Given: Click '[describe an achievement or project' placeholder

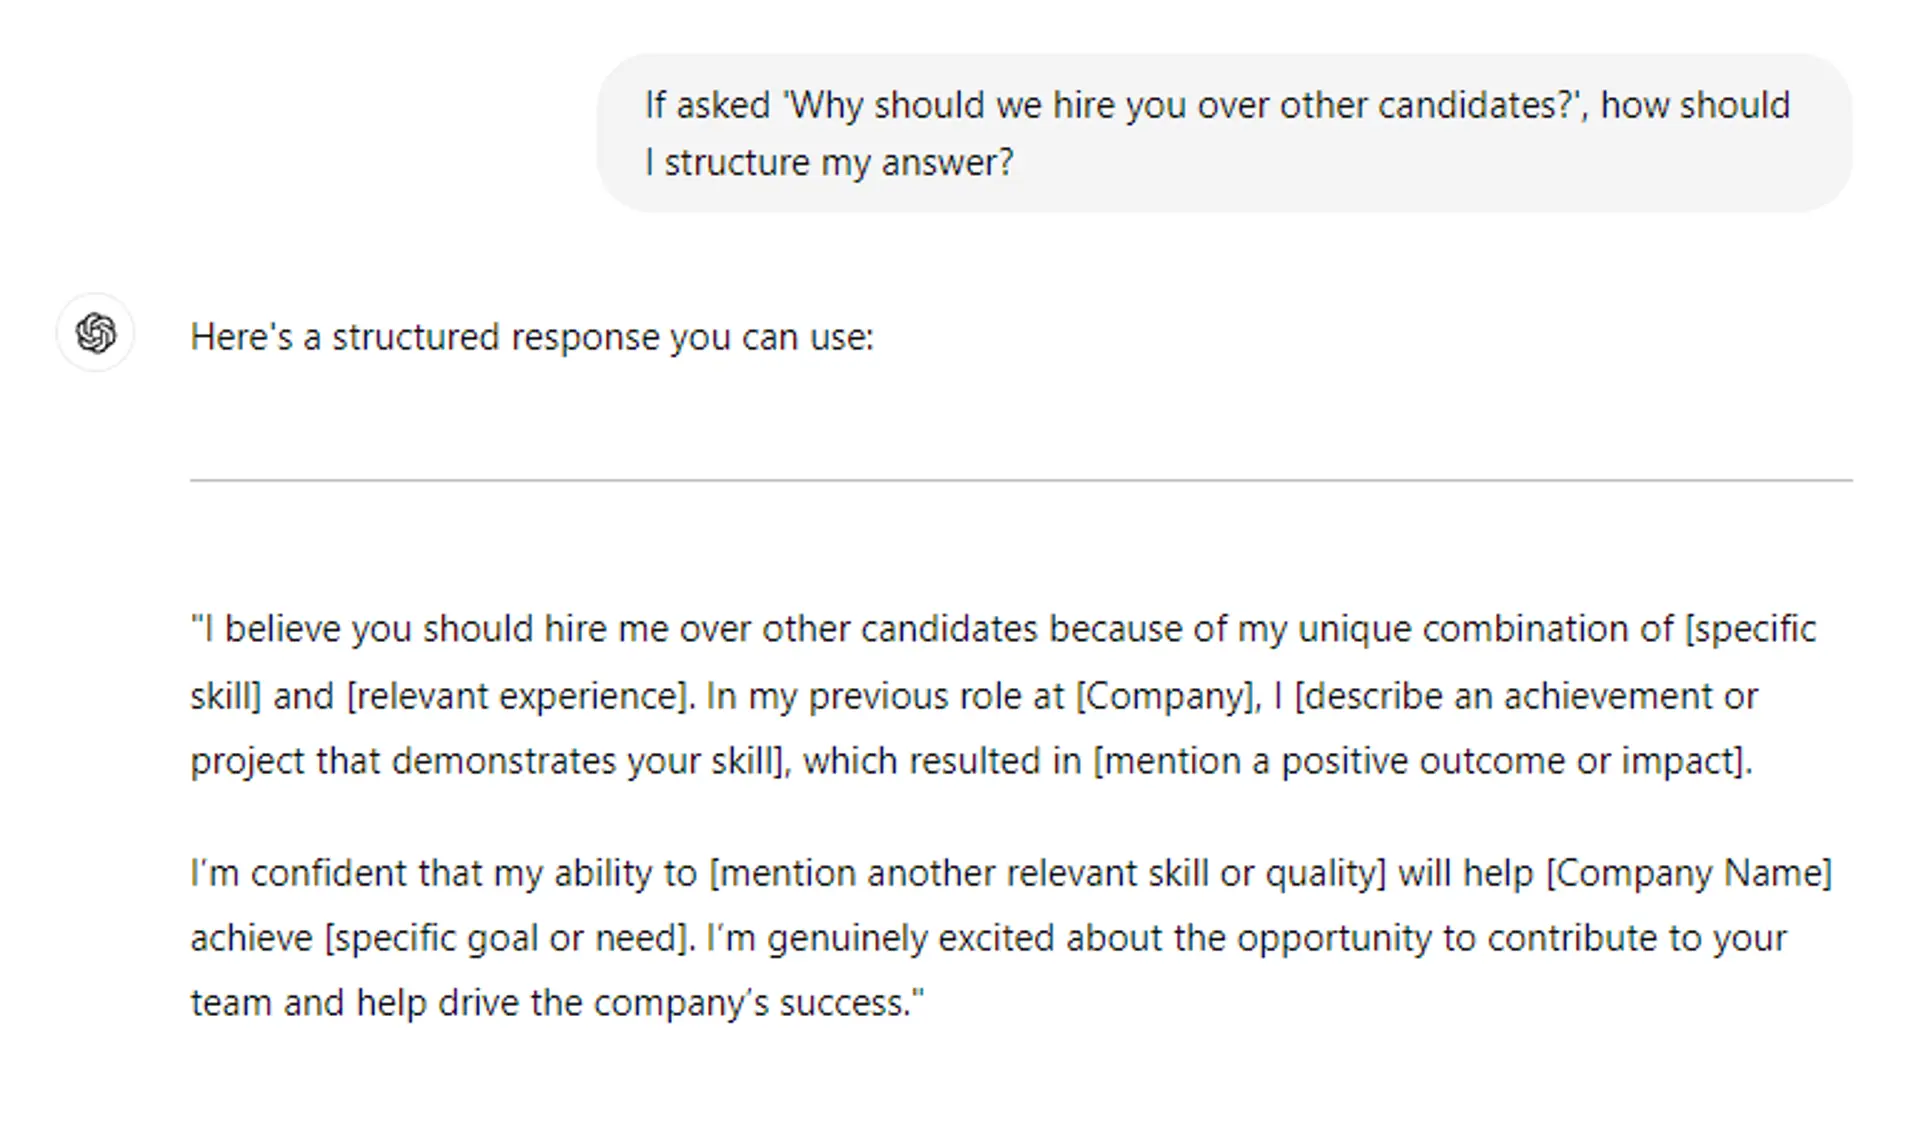Looking at the screenshot, I should (x=1525, y=696).
